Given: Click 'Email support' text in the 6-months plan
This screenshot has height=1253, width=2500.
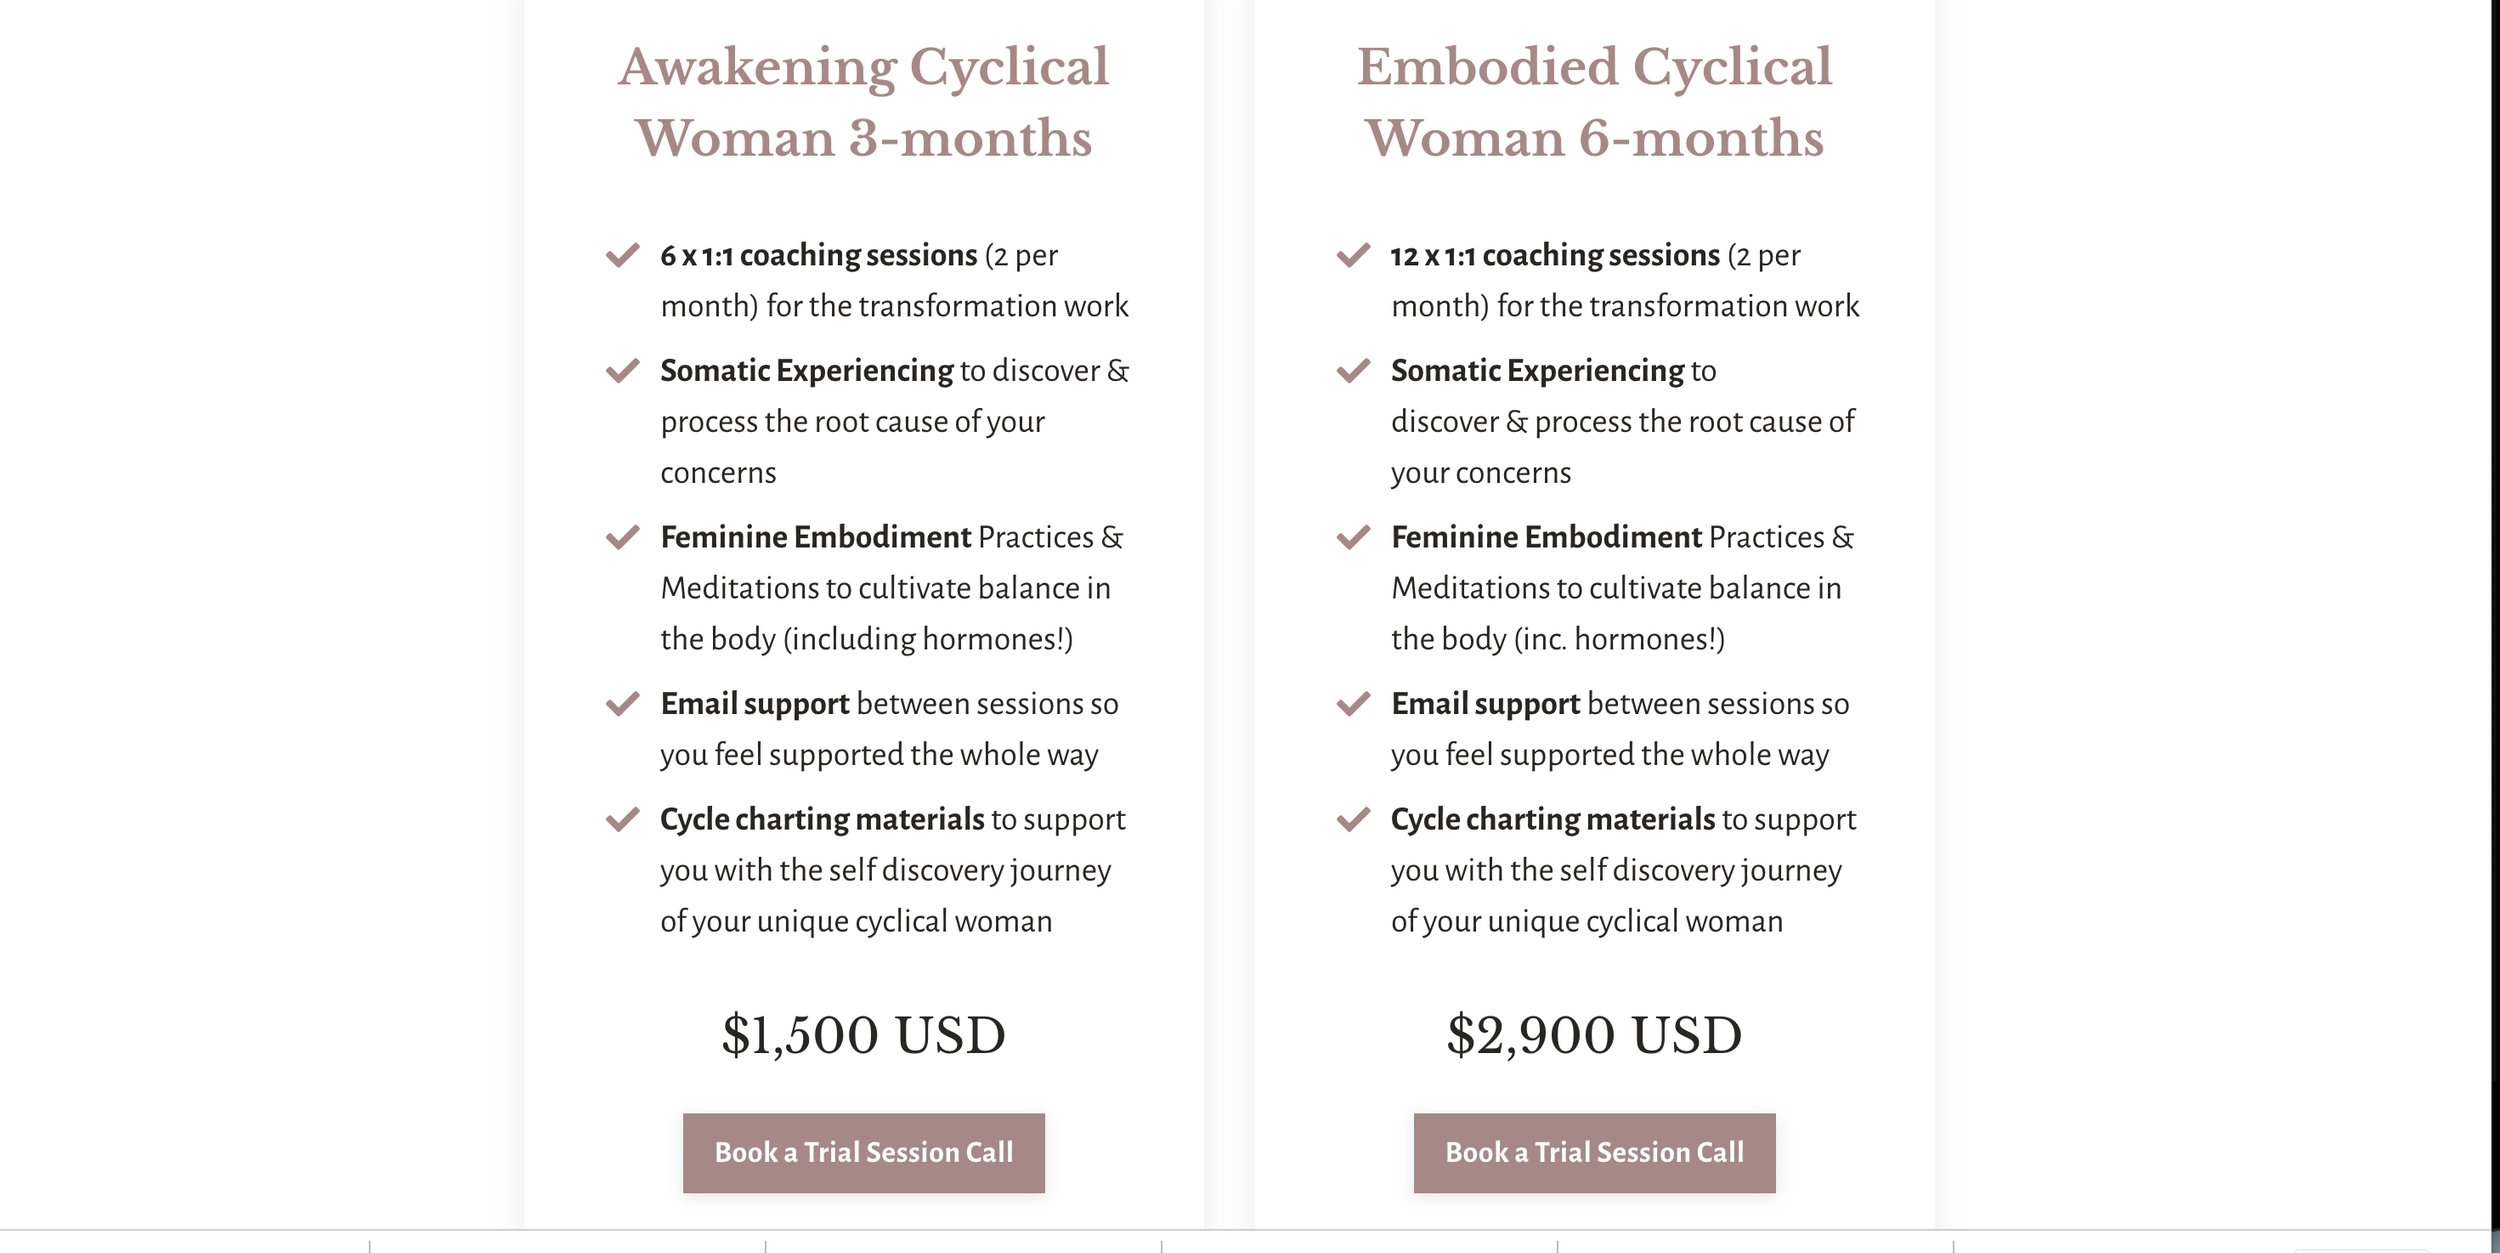Looking at the screenshot, I should (1485, 704).
